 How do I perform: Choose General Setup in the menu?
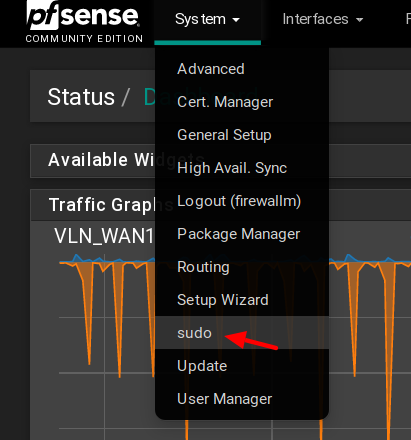242,135
